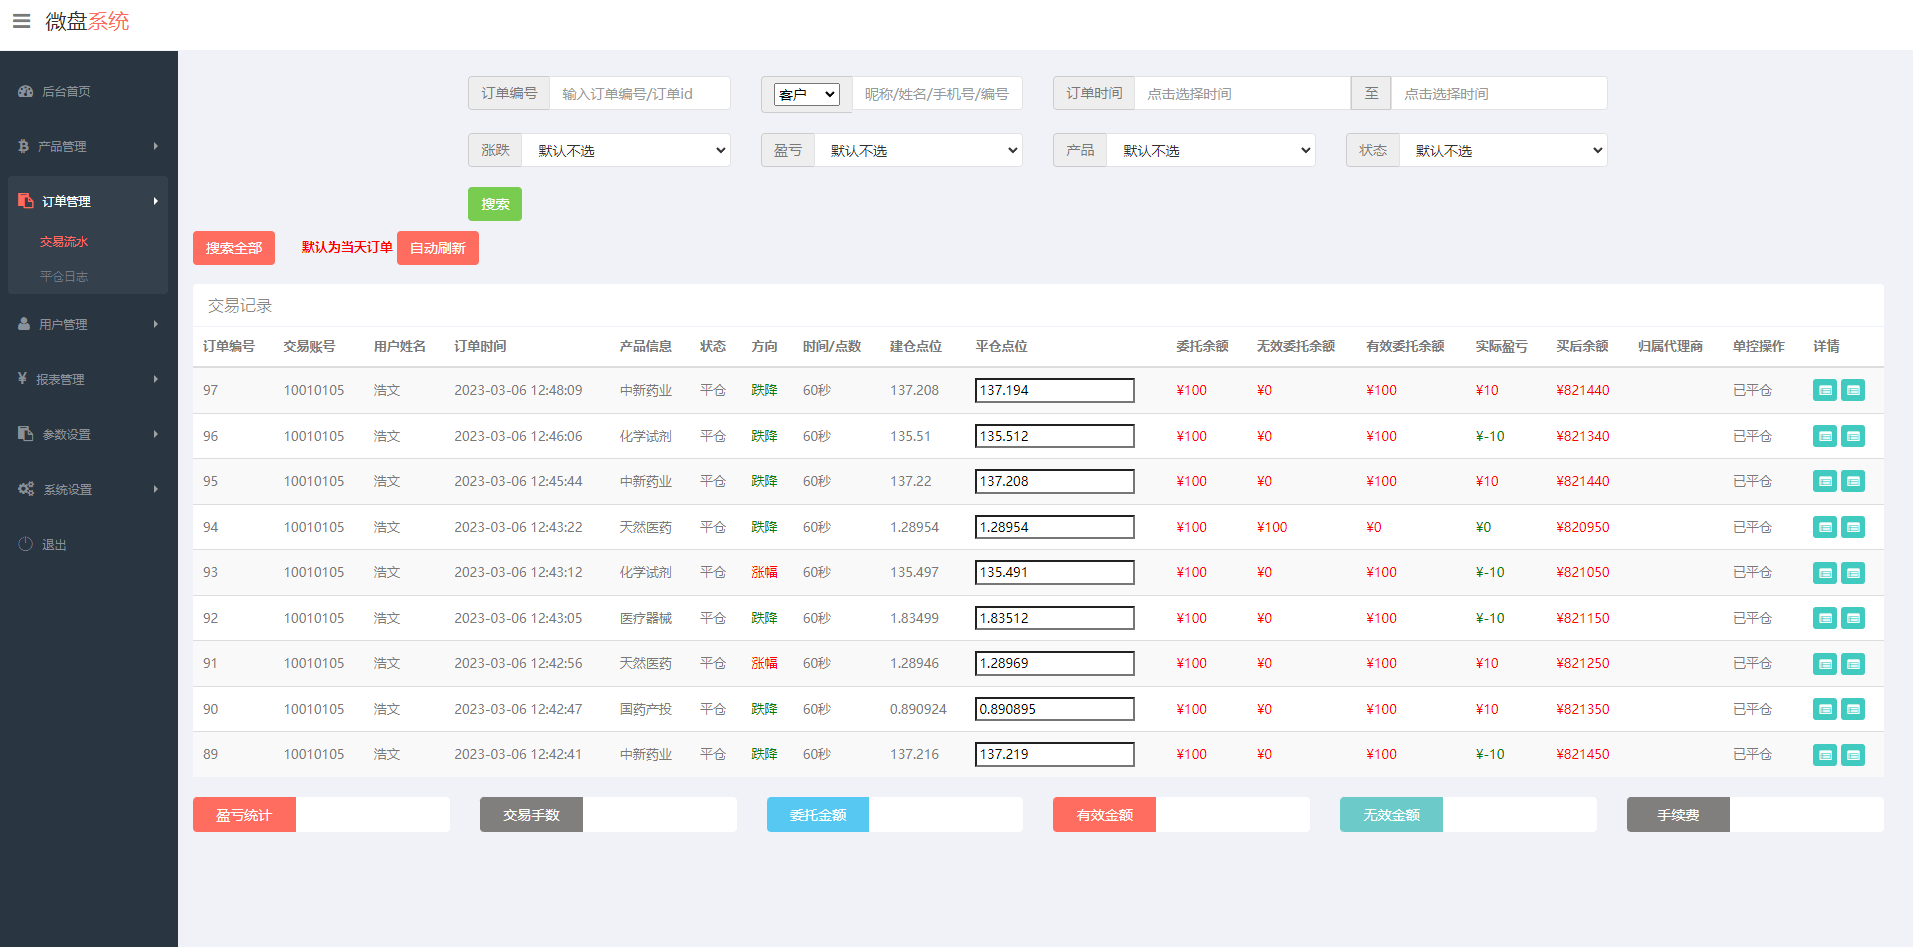Screen dimensions: 1913x947
Task: Click the hamburger menu icon beside 微盘系统
Action: pos(21,21)
